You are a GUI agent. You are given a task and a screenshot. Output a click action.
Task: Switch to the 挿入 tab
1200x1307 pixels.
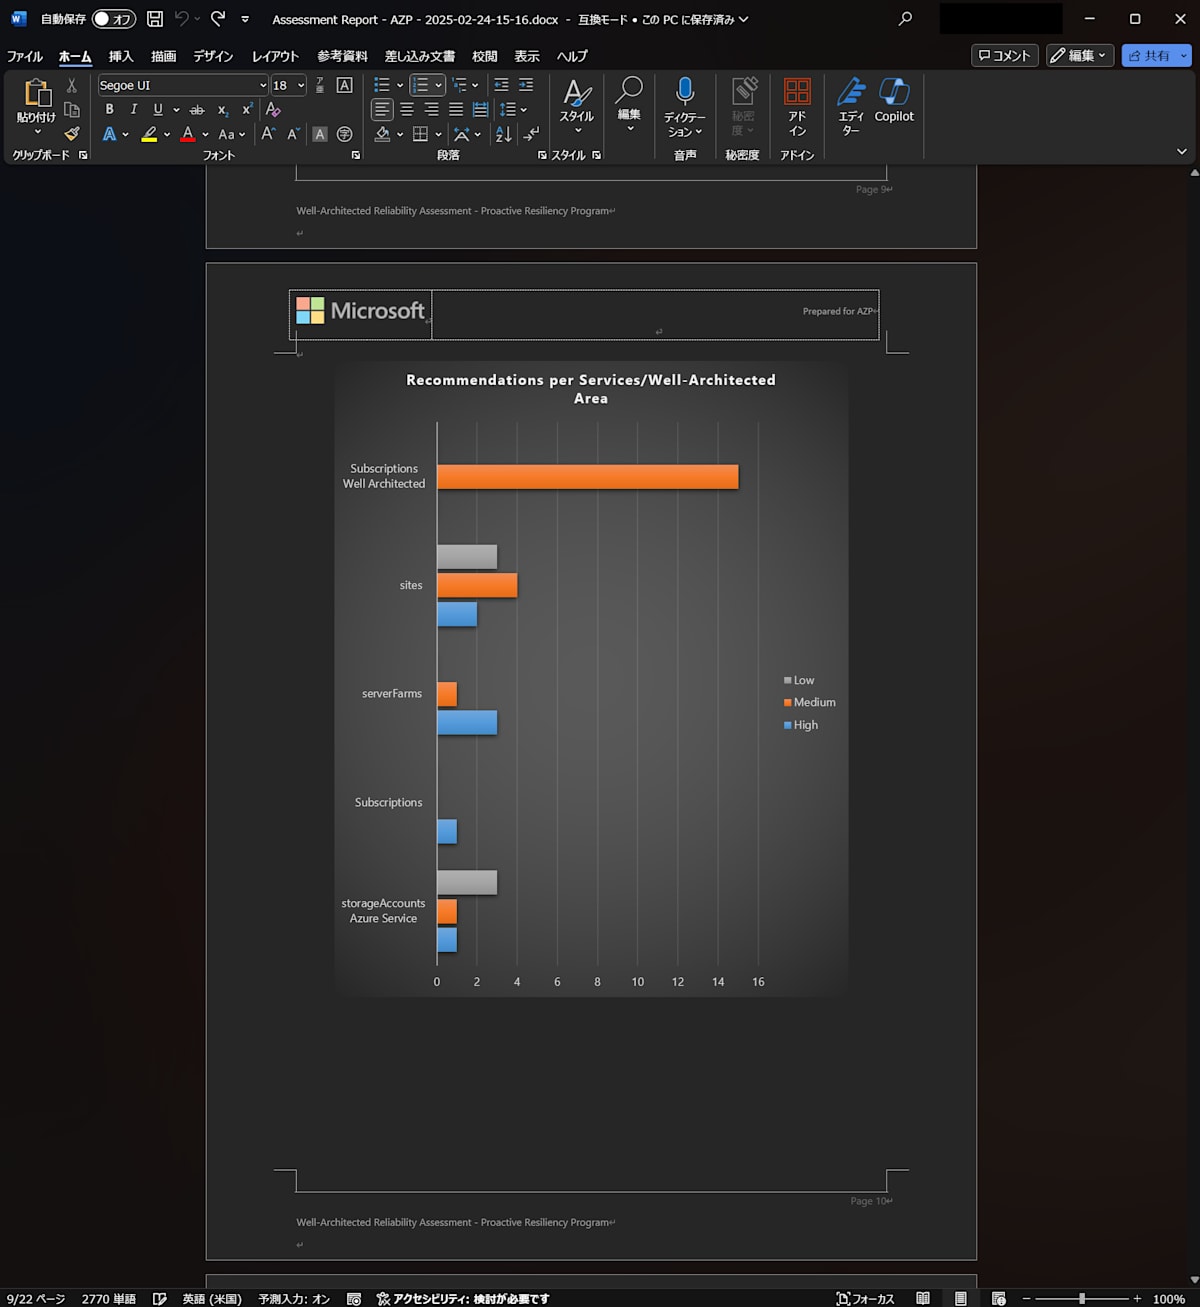click(121, 56)
